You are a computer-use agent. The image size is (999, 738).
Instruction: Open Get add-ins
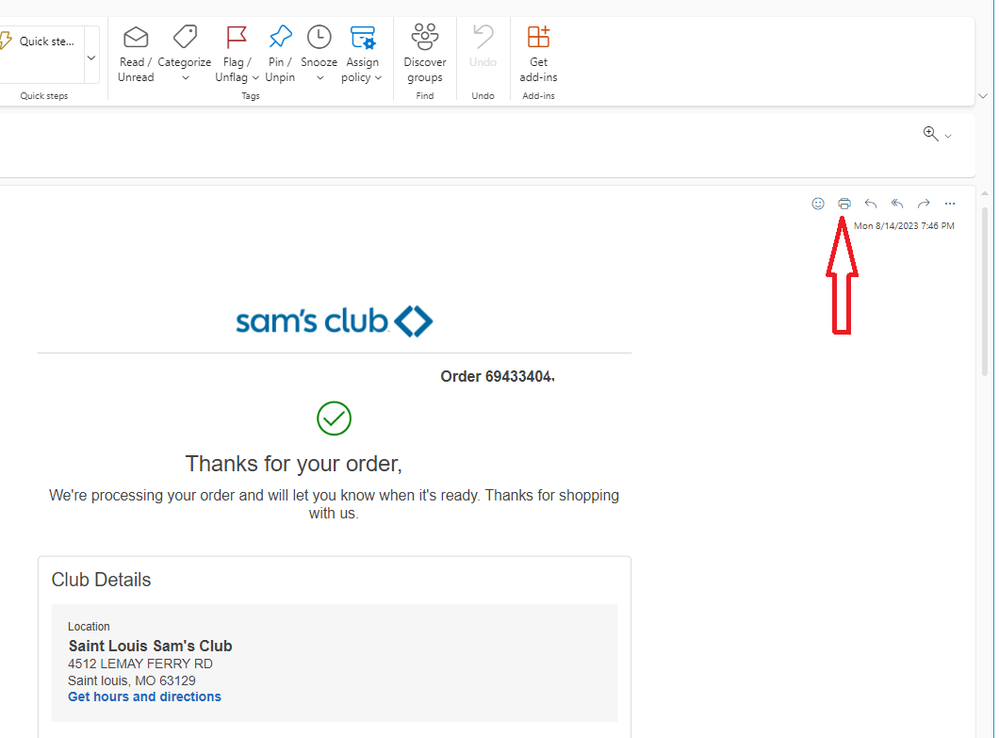pyautogui.click(x=538, y=54)
